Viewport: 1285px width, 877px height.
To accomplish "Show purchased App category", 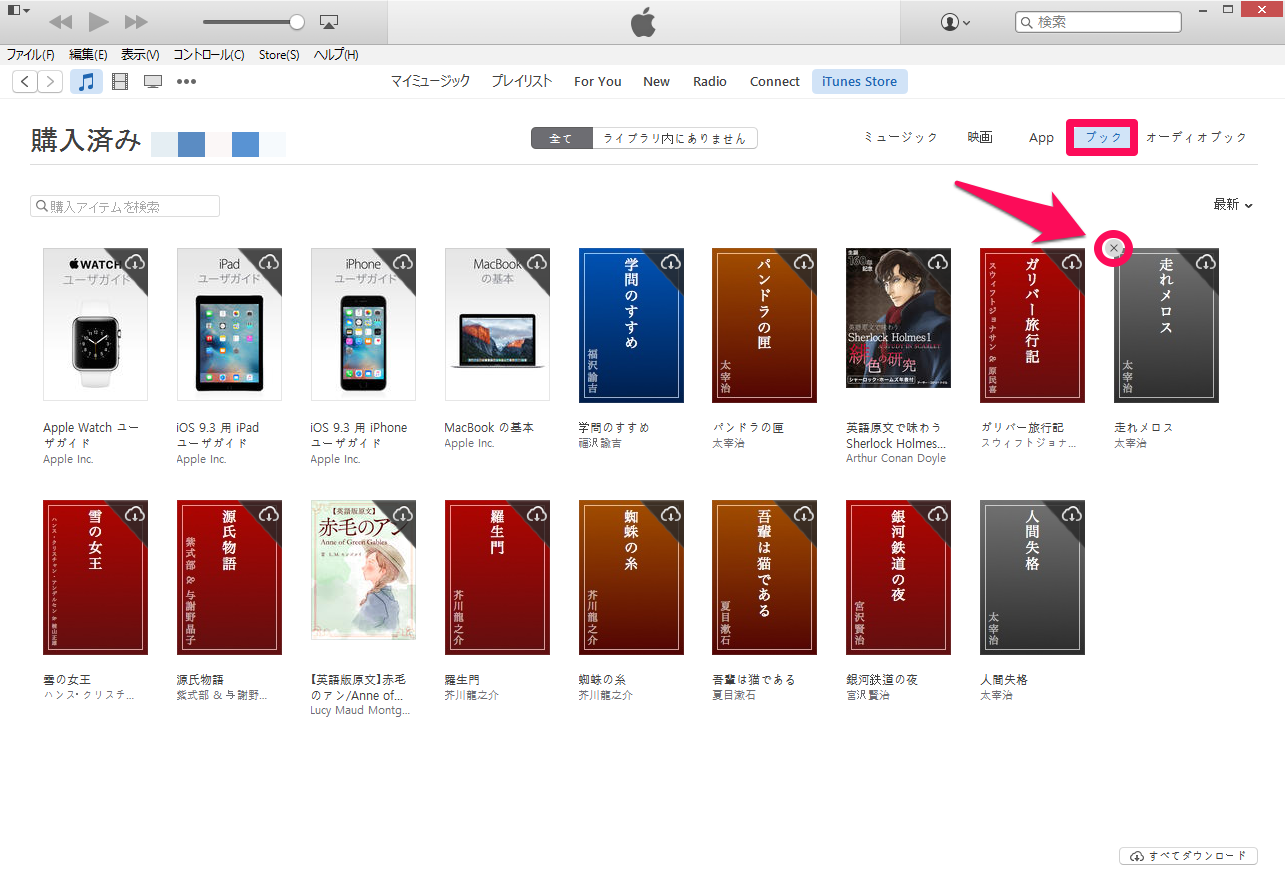I will click(1041, 138).
